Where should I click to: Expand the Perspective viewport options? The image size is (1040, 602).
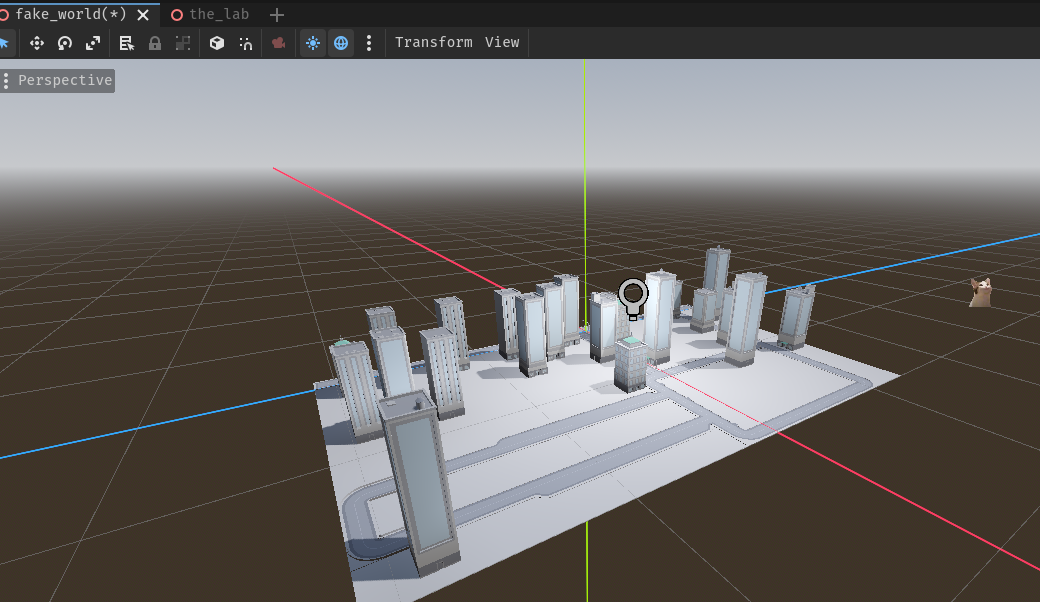(57, 80)
